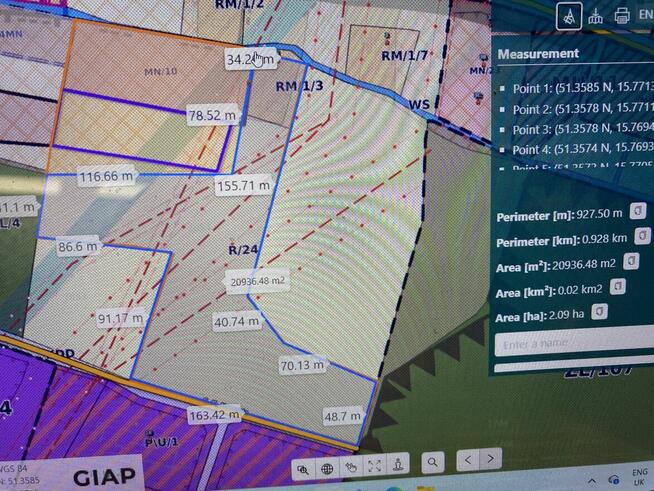The image size is (654, 491).
Task: Open the search magnifier button
Action: [x=433, y=461]
